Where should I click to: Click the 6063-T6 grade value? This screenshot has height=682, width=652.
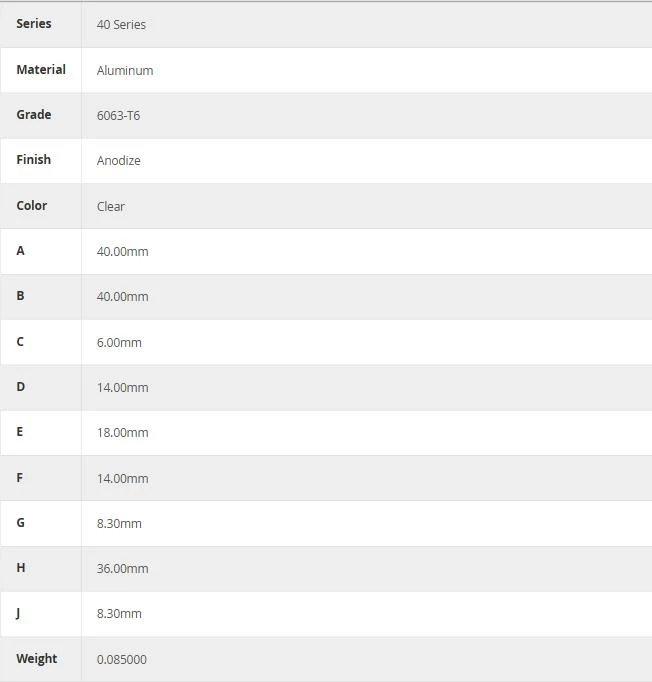point(118,116)
